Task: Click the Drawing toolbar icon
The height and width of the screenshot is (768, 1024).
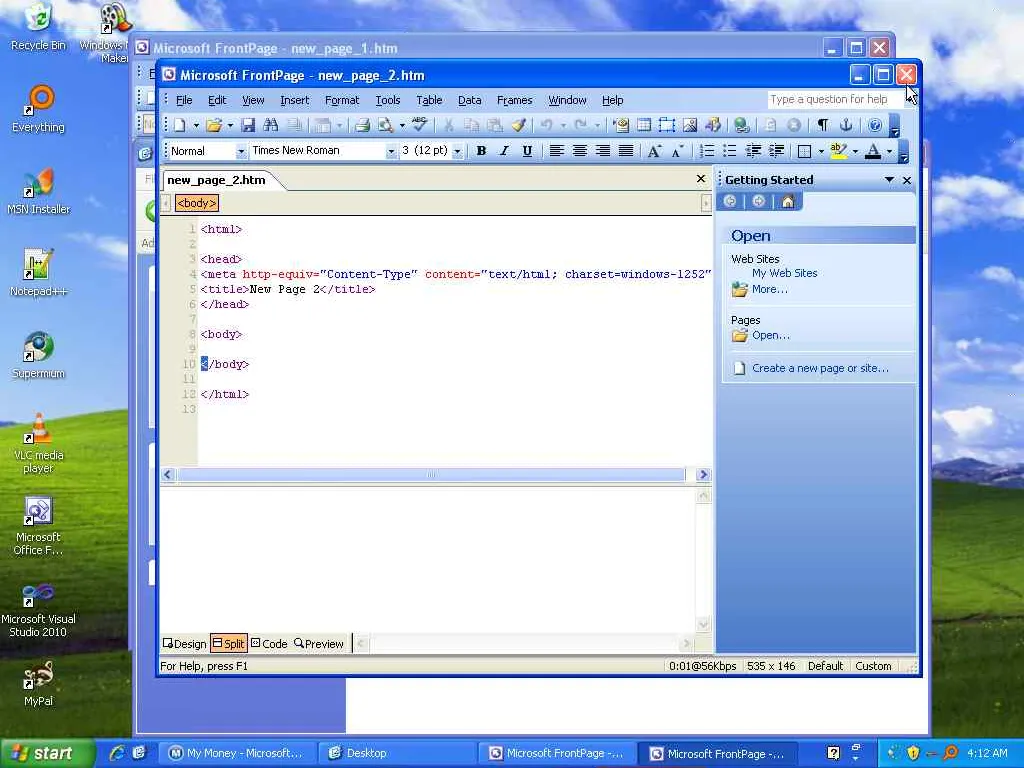Action: pos(712,125)
